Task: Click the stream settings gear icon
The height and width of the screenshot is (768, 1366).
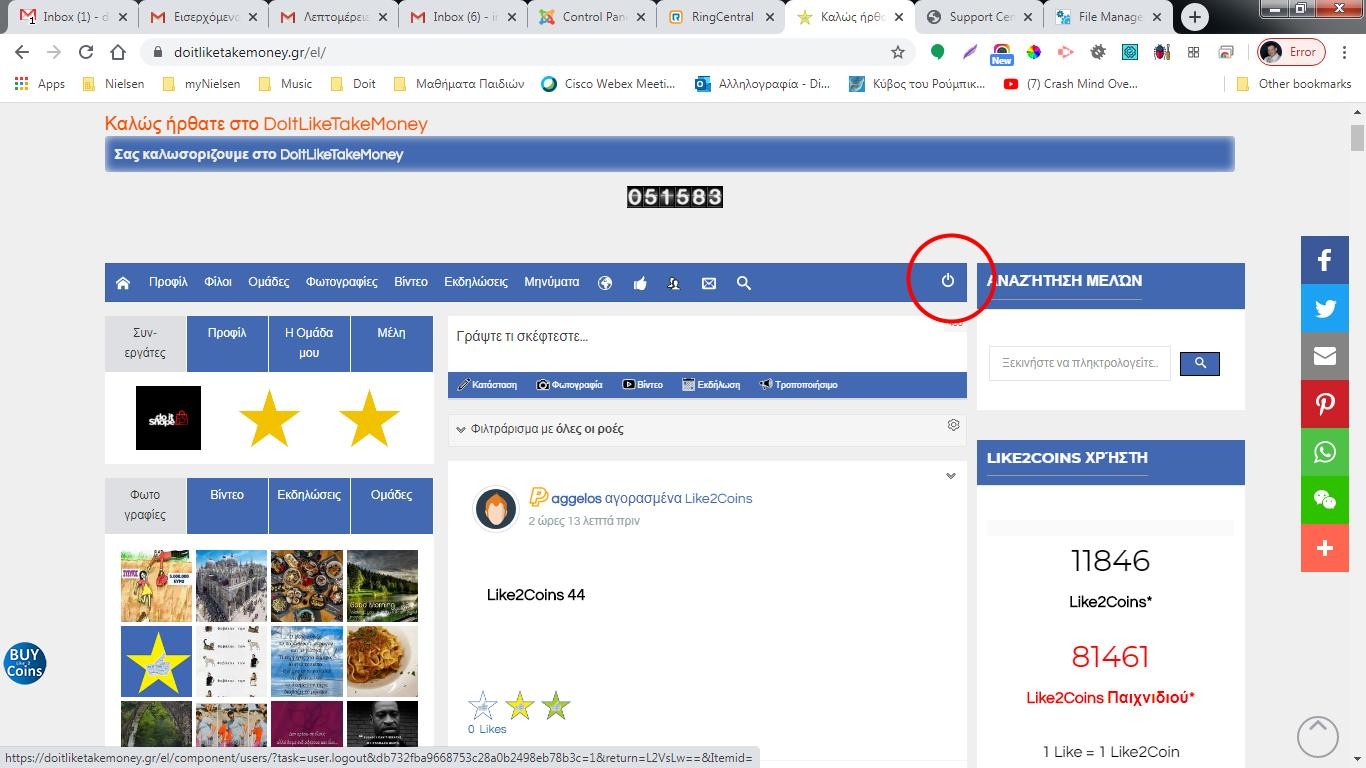Action: 953,425
